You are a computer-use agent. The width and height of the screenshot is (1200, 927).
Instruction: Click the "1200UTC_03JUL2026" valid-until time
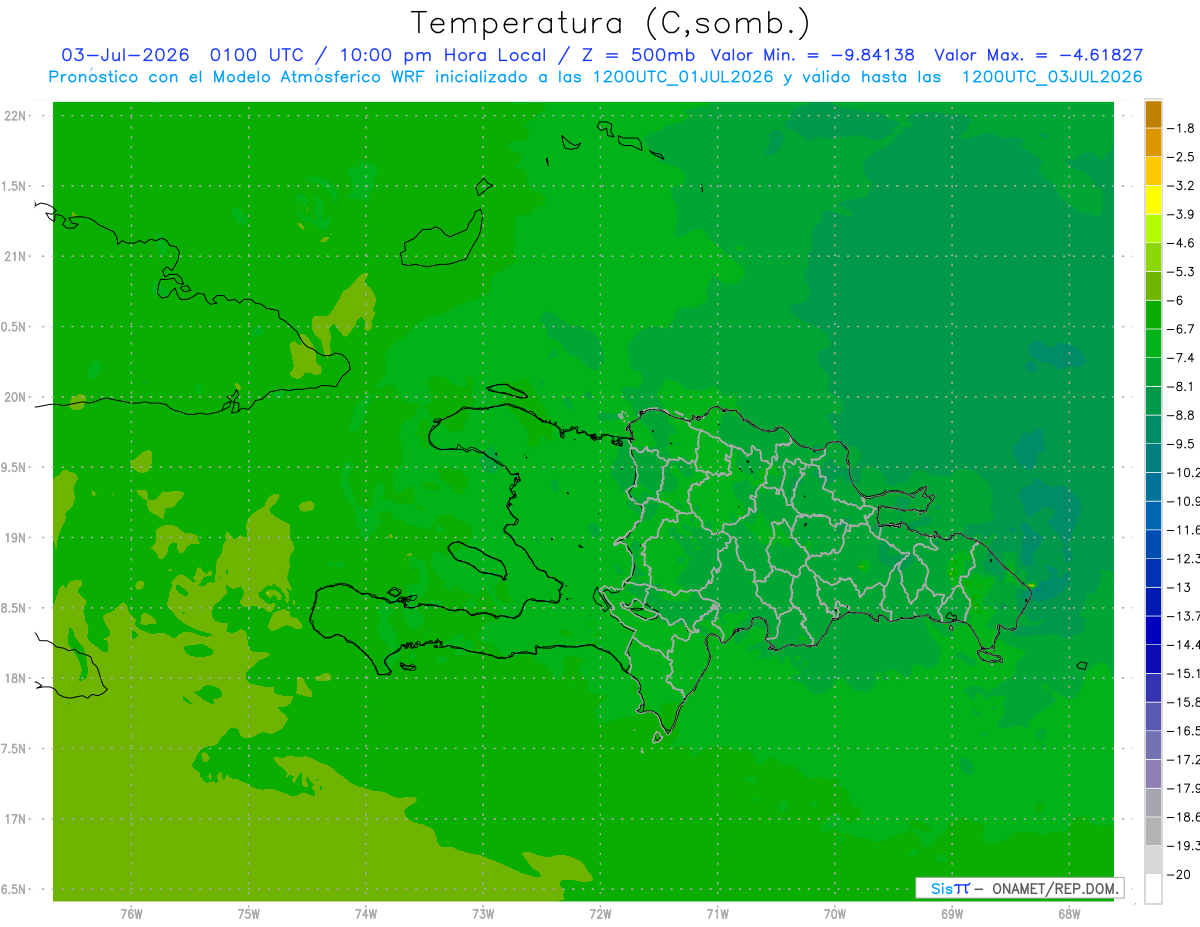click(1051, 77)
